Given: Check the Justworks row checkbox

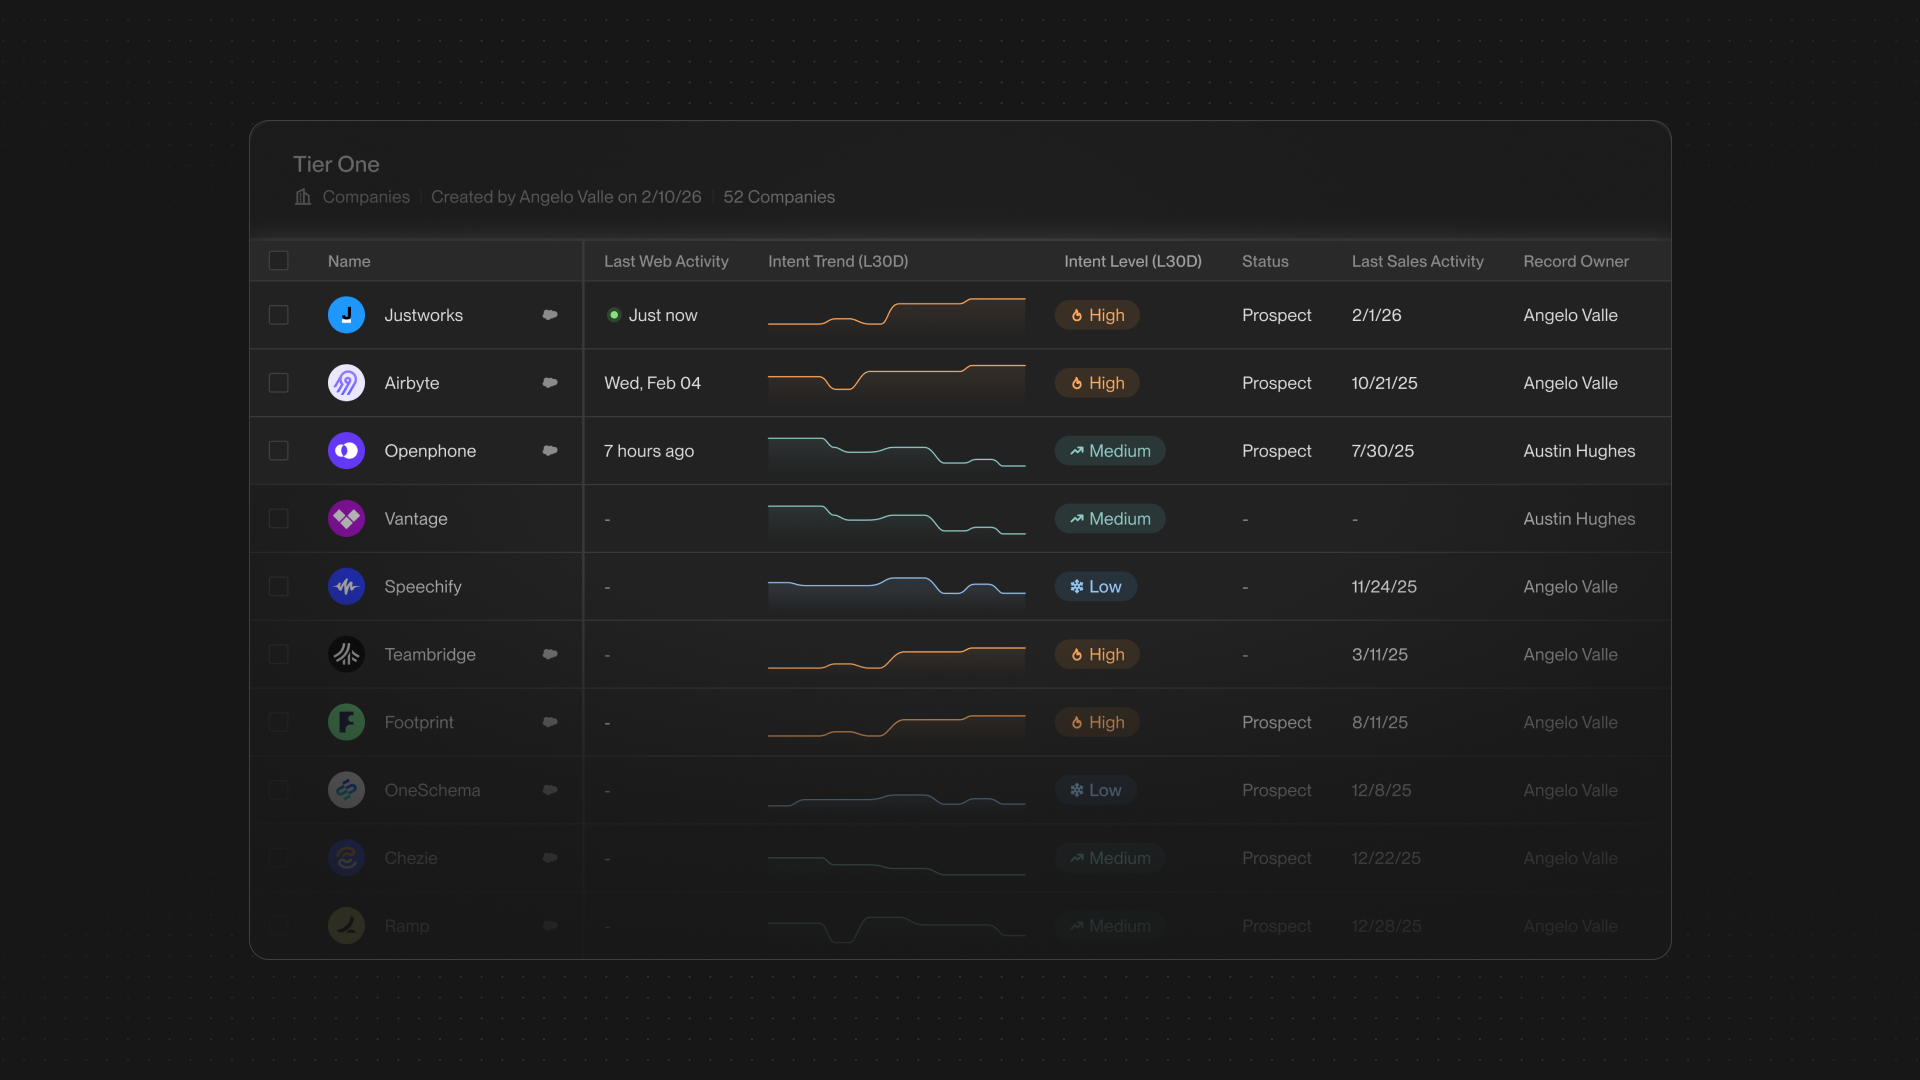Looking at the screenshot, I should point(279,315).
